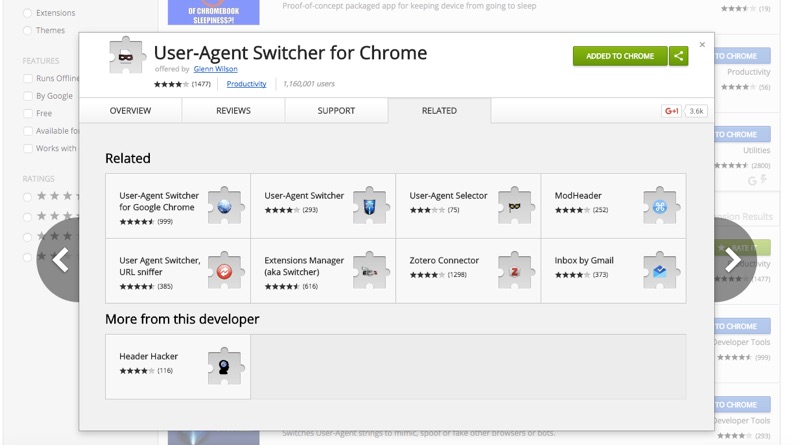Click the ModHeader puzzle icon

click(660, 206)
